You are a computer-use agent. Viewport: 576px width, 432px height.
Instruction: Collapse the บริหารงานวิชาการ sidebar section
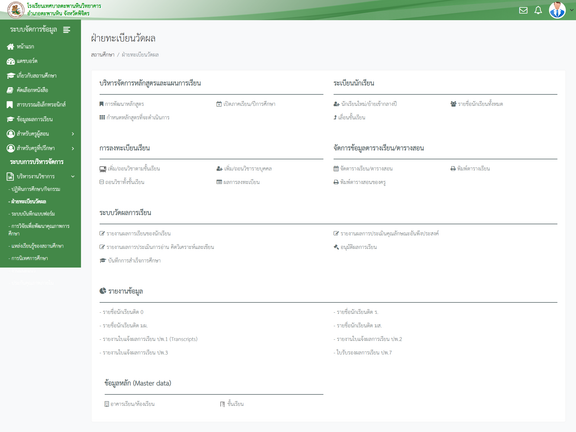[x=73, y=177]
